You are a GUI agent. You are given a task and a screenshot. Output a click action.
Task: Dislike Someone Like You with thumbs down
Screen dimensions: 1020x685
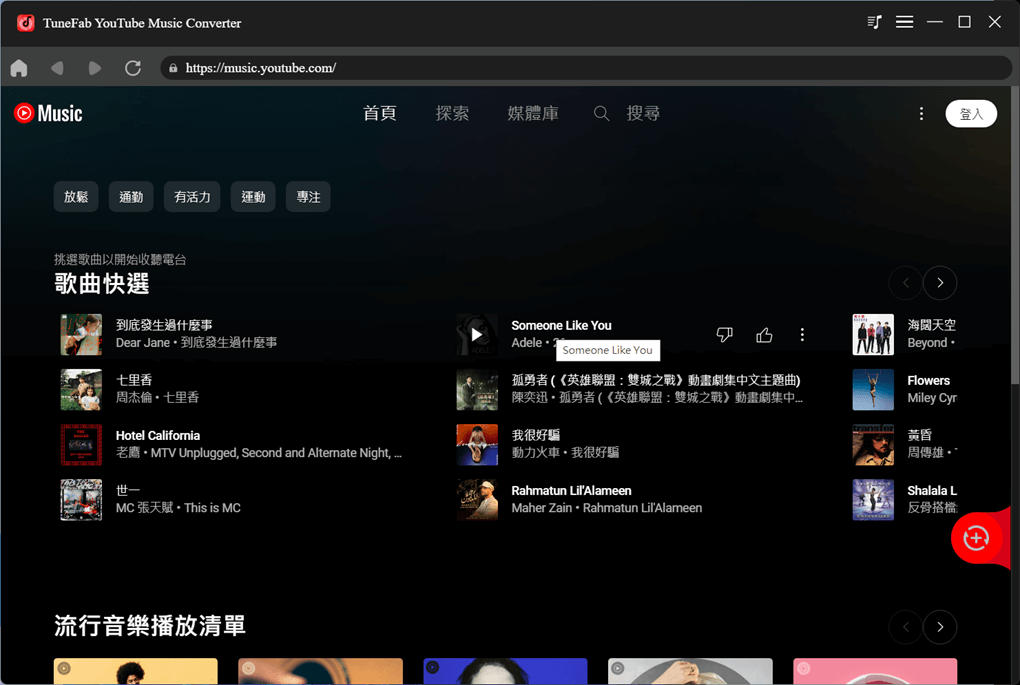coord(724,334)
